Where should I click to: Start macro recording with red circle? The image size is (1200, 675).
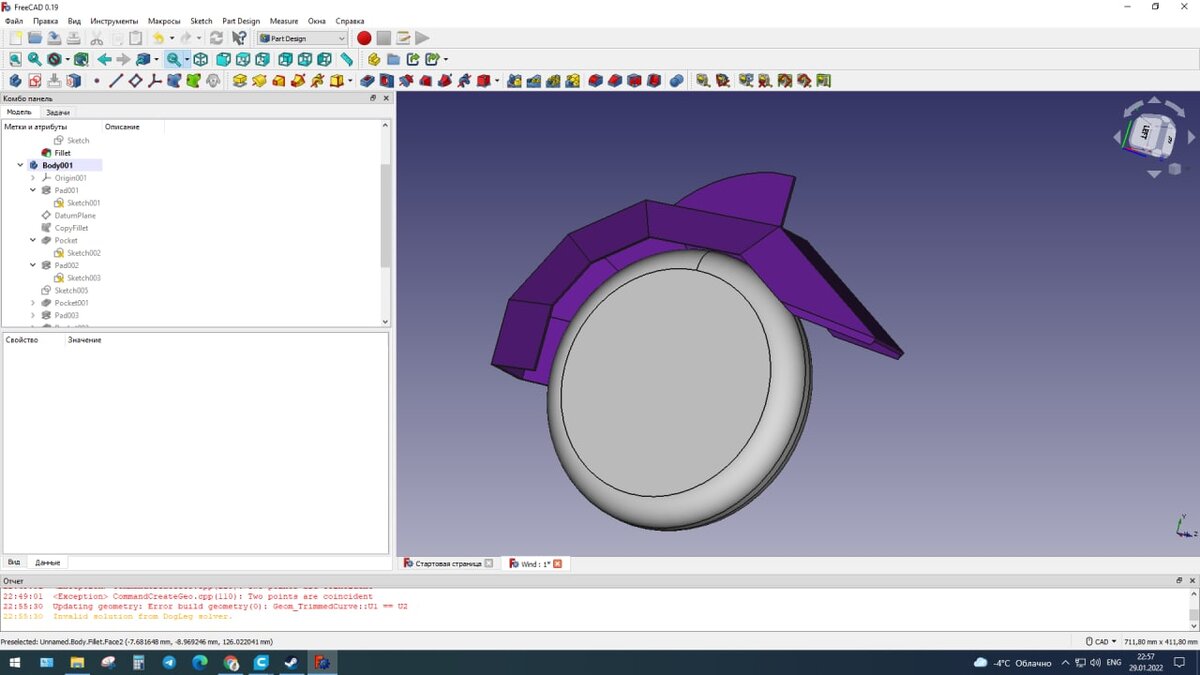click(364, 38)
